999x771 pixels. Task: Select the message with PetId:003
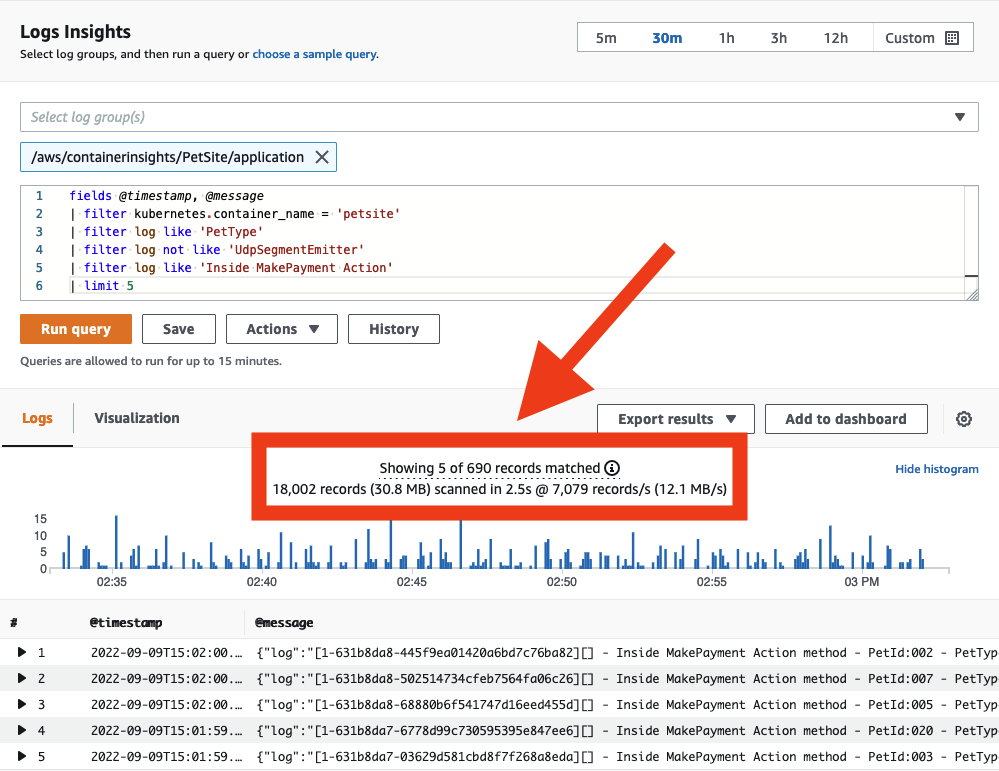tap(627, 757)
